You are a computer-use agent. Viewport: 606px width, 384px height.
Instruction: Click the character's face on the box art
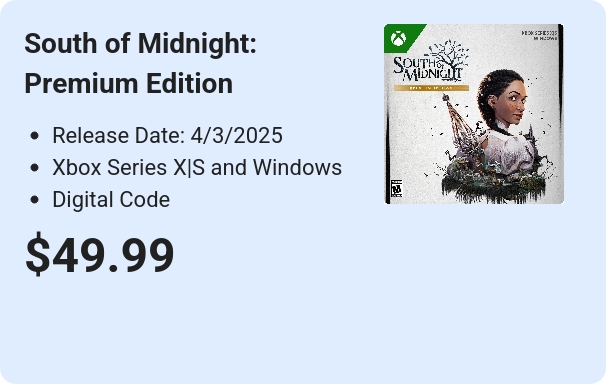click(513, 104)
